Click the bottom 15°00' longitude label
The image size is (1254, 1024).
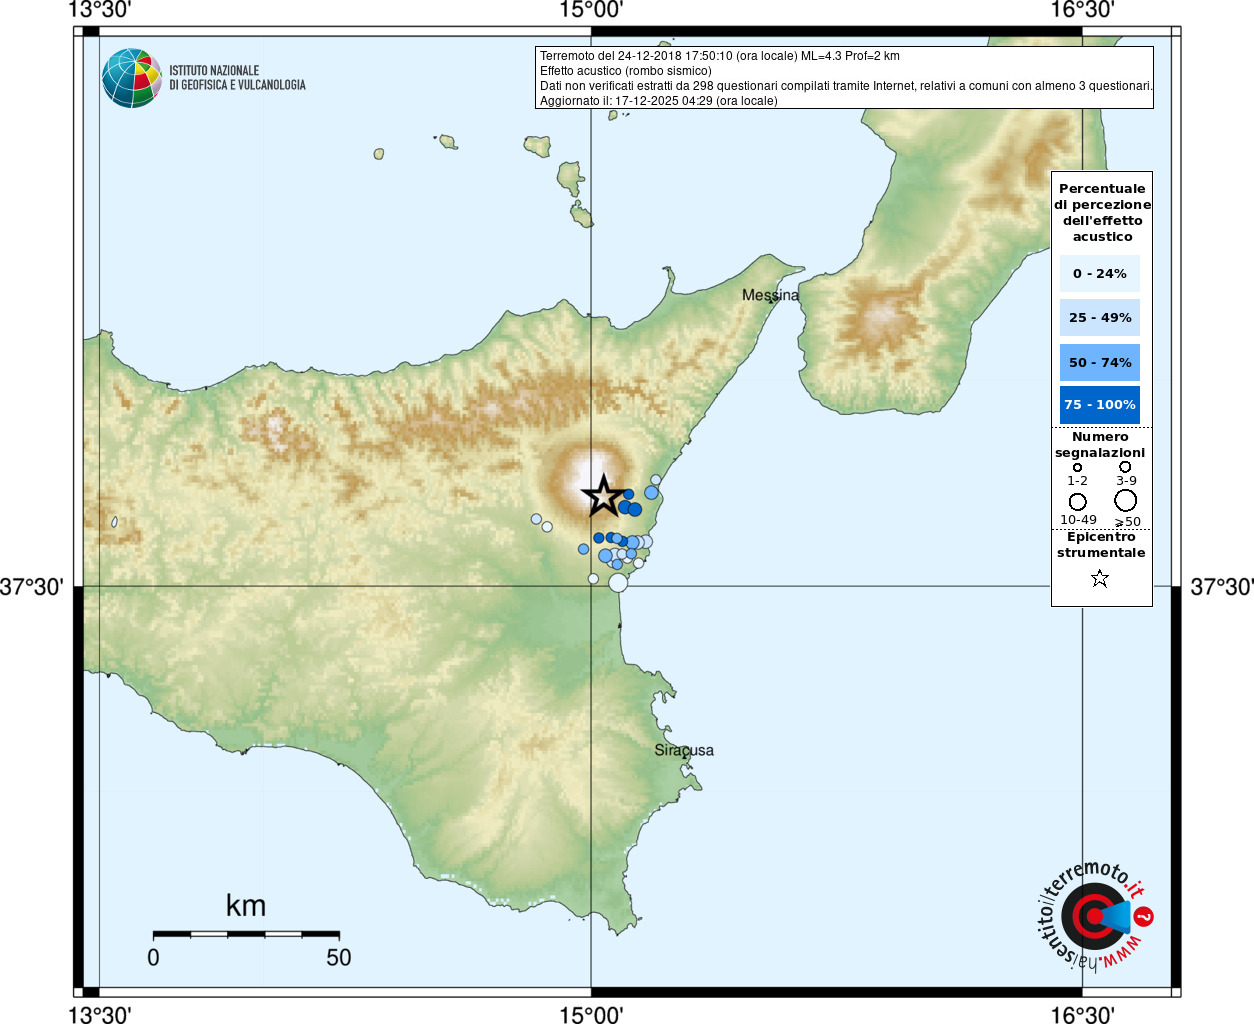(591, 1014)
